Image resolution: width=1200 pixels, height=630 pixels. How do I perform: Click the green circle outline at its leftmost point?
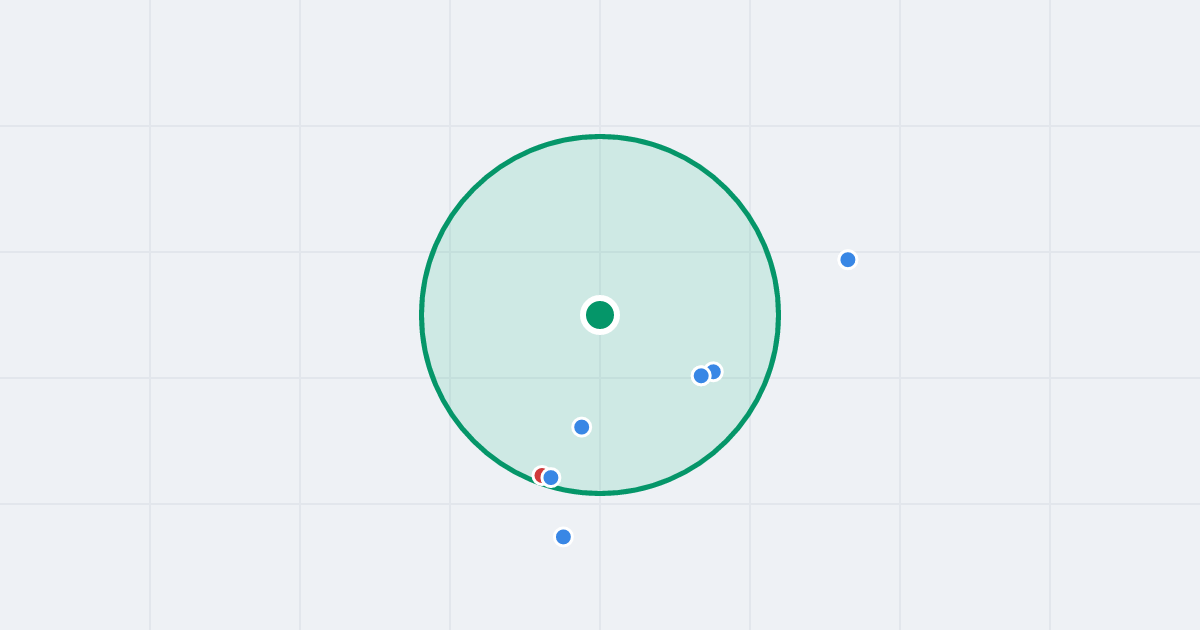click(x=422, y=315)
